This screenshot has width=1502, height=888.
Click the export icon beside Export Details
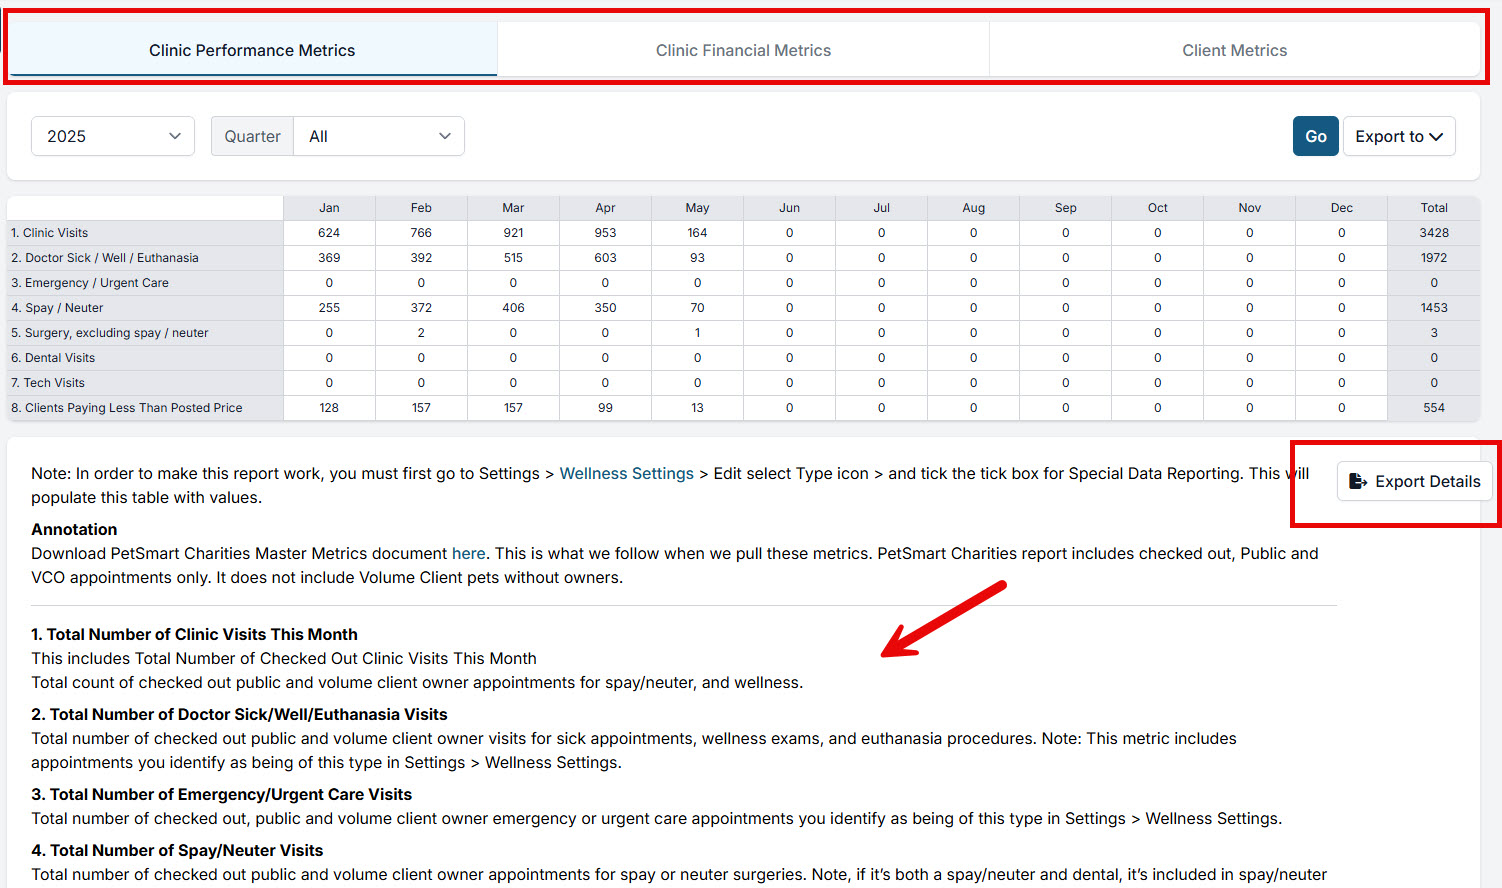coord(1357,481)
